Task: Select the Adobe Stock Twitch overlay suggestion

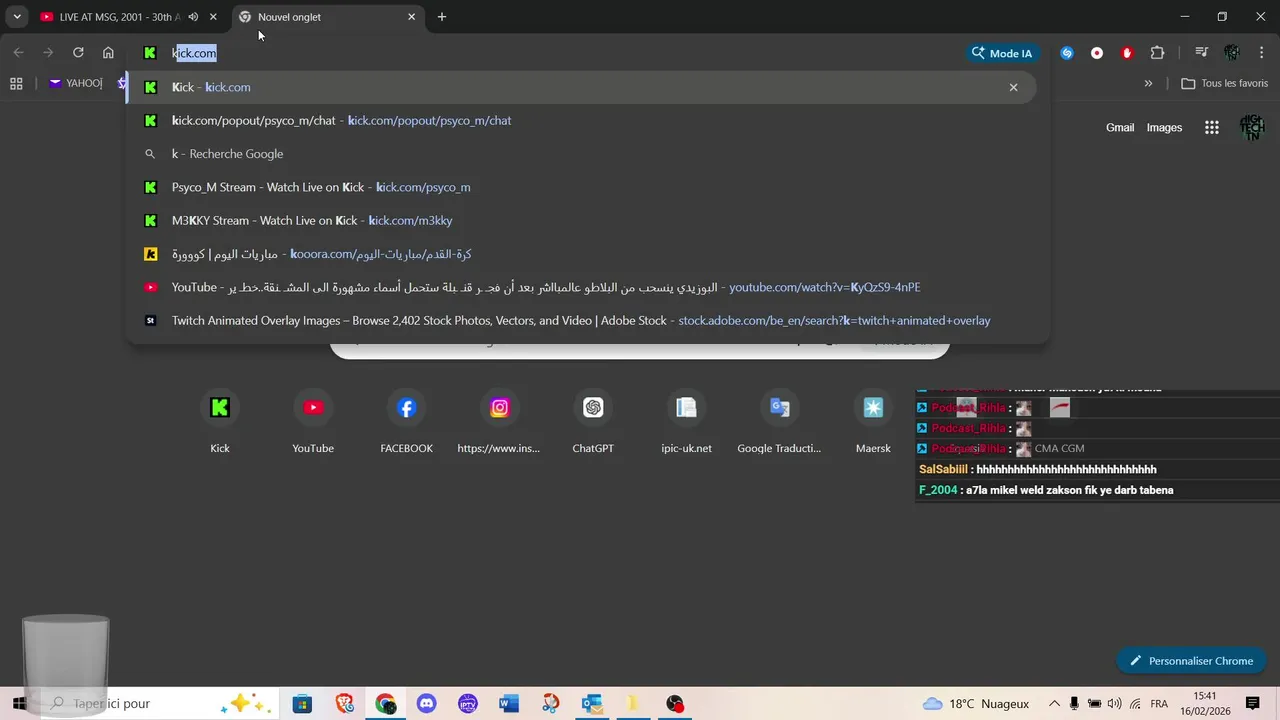Action: point(580,321)
